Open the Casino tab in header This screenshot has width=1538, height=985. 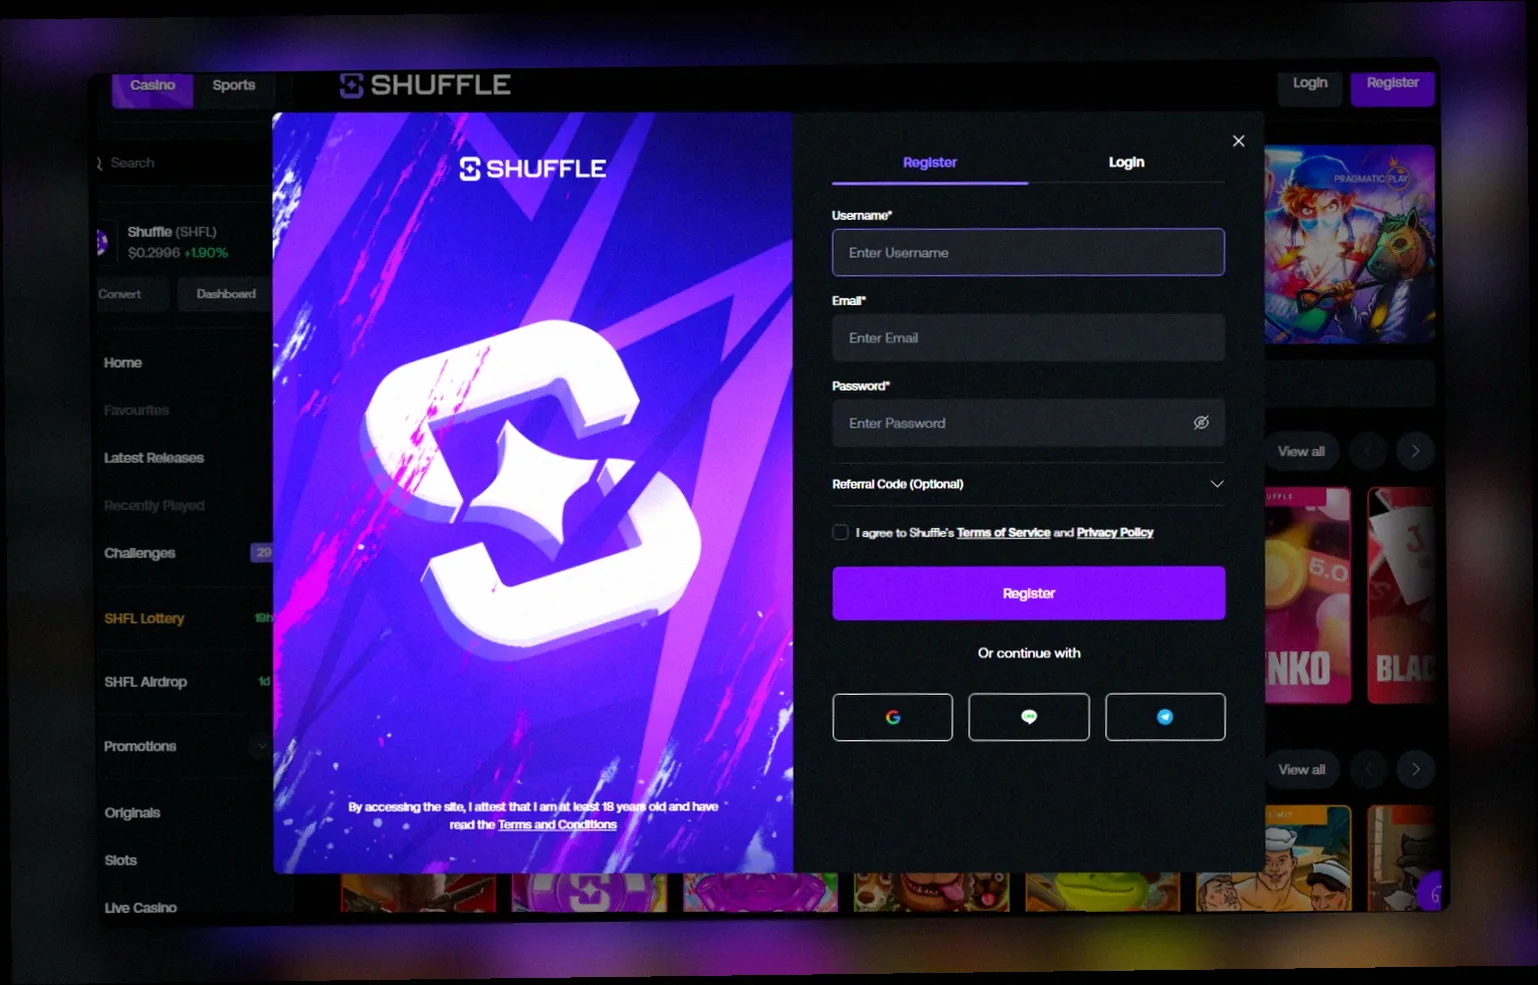click(152, 86)
